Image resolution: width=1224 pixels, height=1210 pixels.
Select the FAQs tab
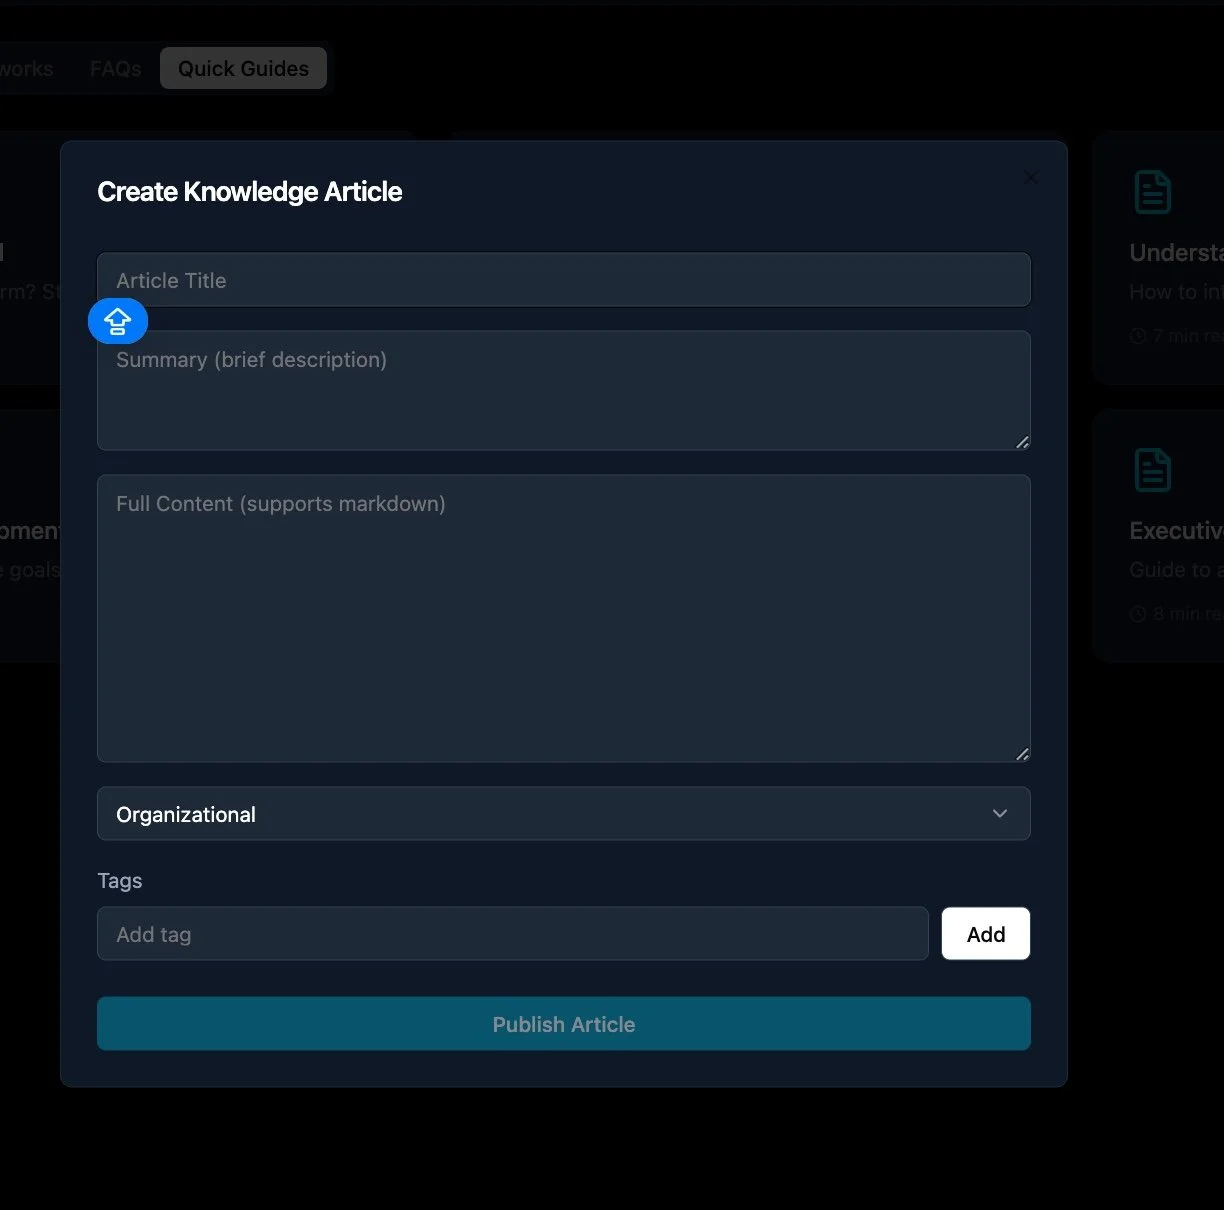point(116,68)
